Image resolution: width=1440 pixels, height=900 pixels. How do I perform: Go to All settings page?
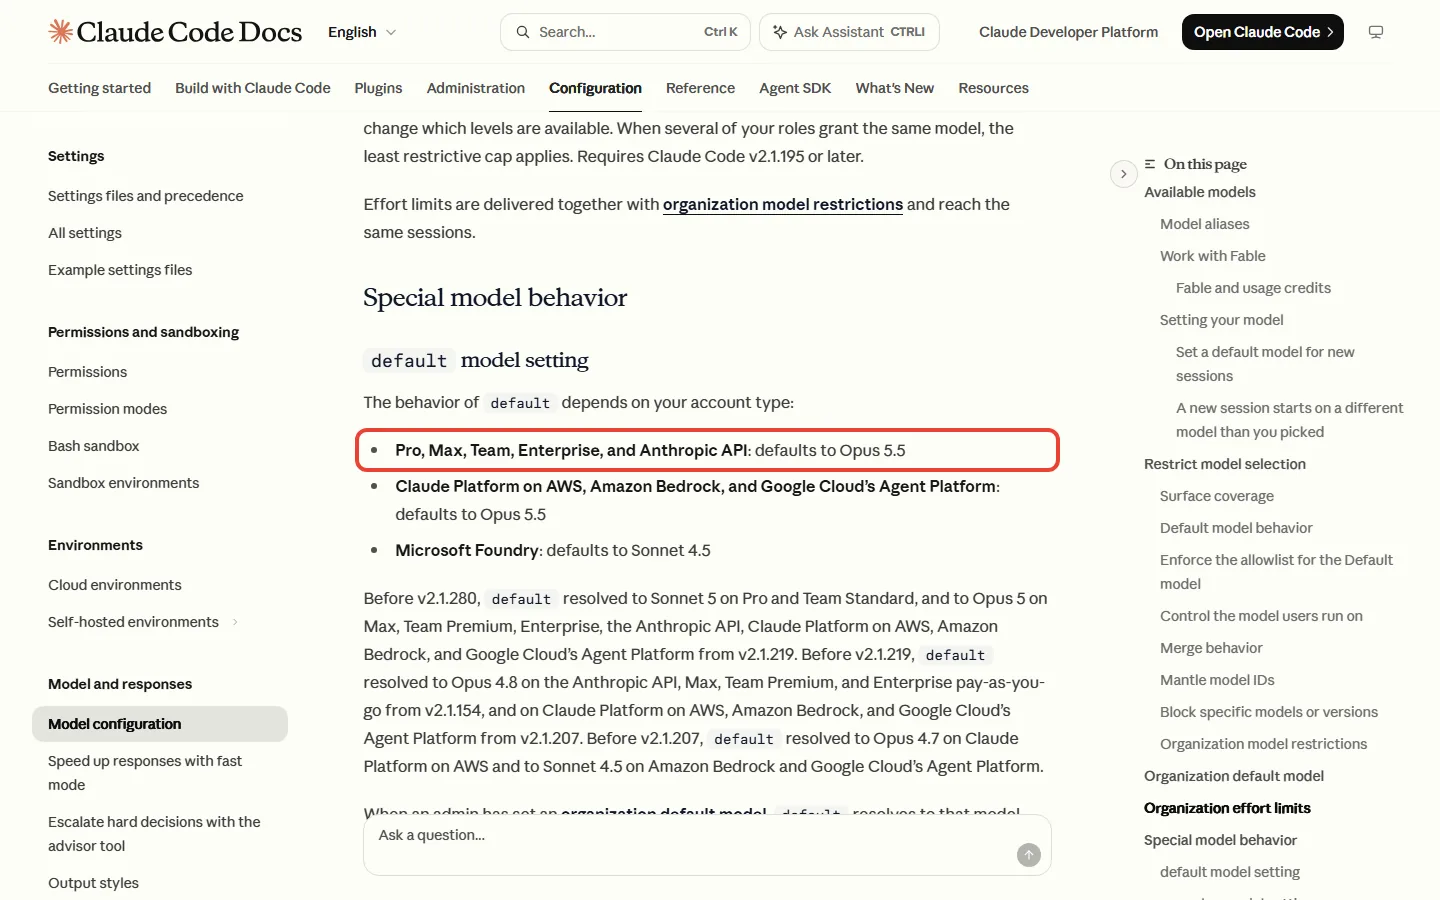85,233
